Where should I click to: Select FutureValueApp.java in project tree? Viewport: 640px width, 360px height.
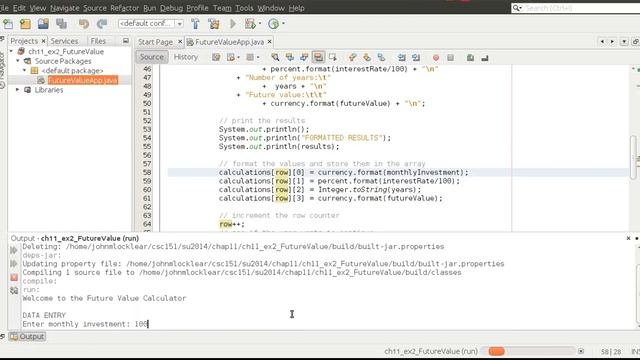83,80
